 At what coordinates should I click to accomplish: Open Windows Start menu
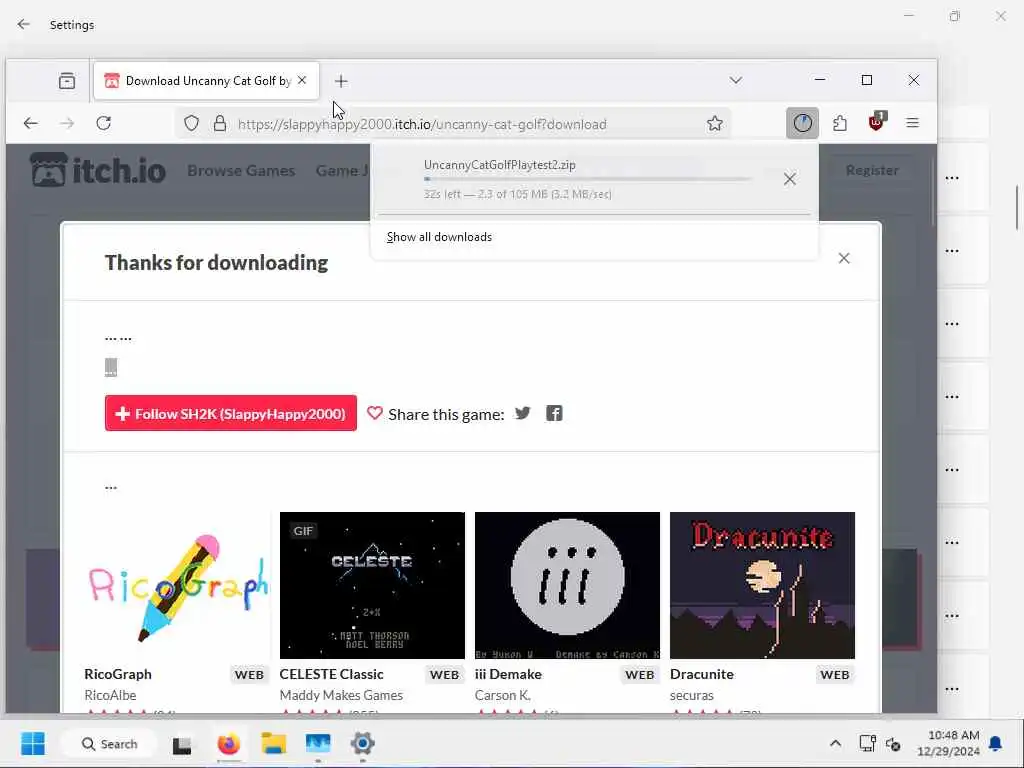click(x=33, y=743)
